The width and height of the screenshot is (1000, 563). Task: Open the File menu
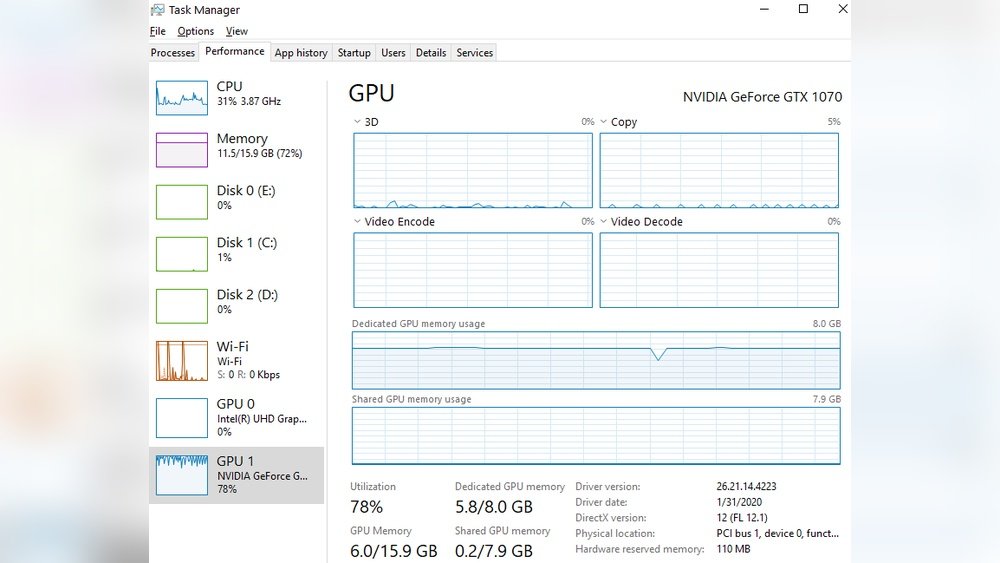(158, 32)
